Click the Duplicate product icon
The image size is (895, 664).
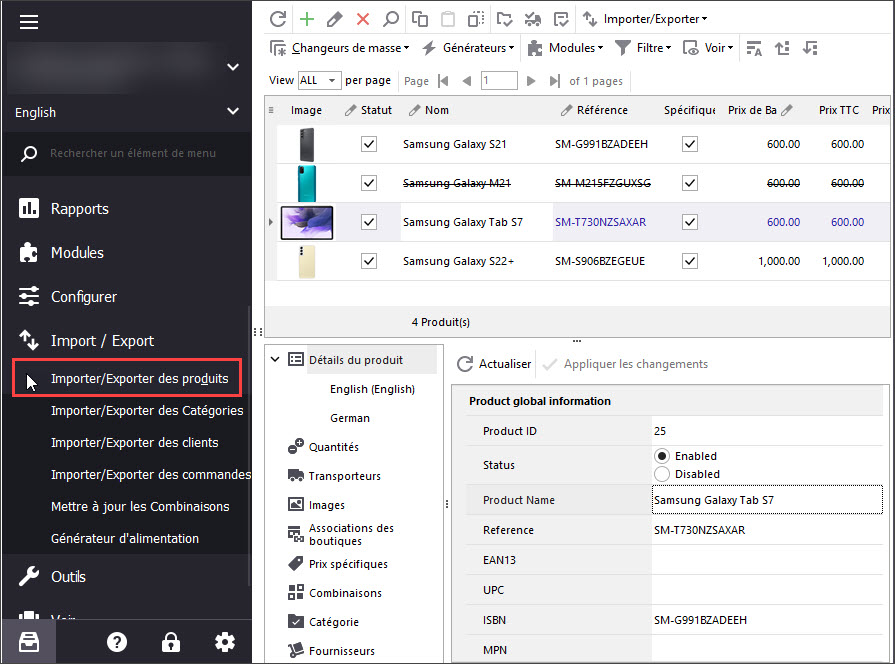click(x=476, y=19)
